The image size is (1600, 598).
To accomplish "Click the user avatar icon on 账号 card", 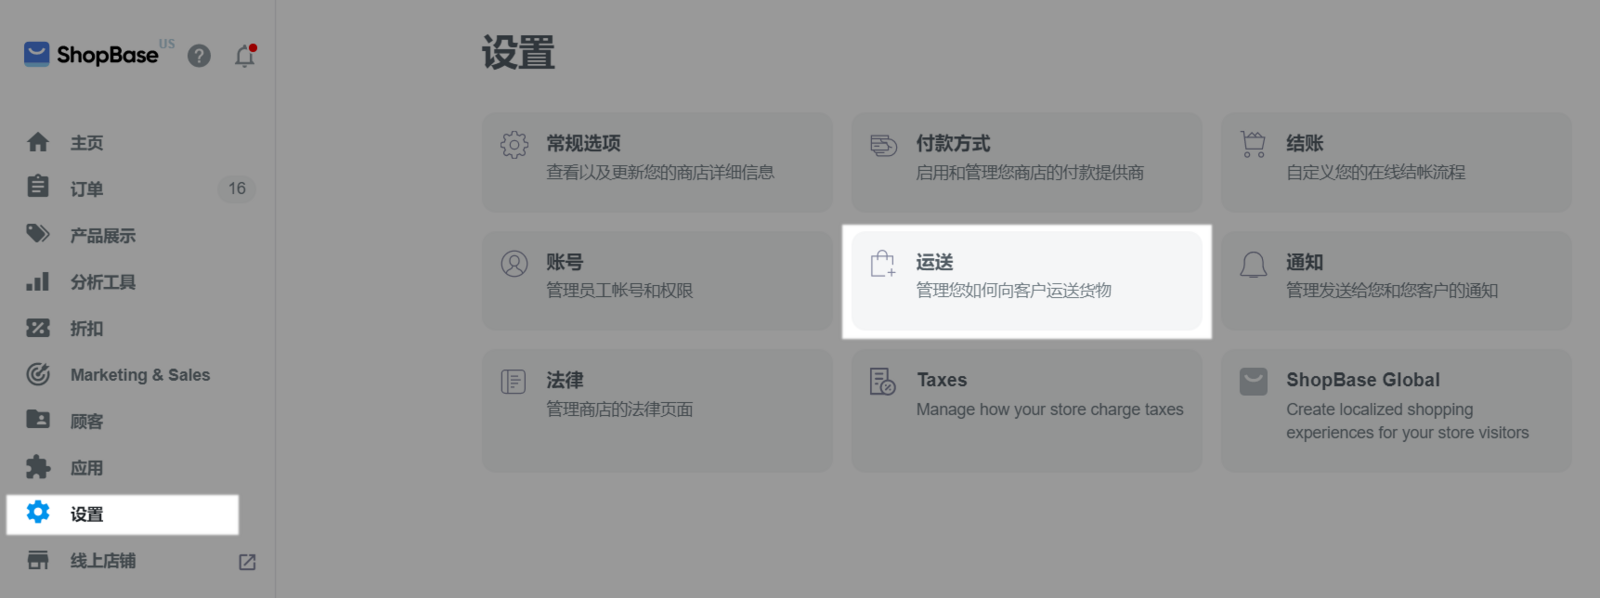I will click(514, 264).
